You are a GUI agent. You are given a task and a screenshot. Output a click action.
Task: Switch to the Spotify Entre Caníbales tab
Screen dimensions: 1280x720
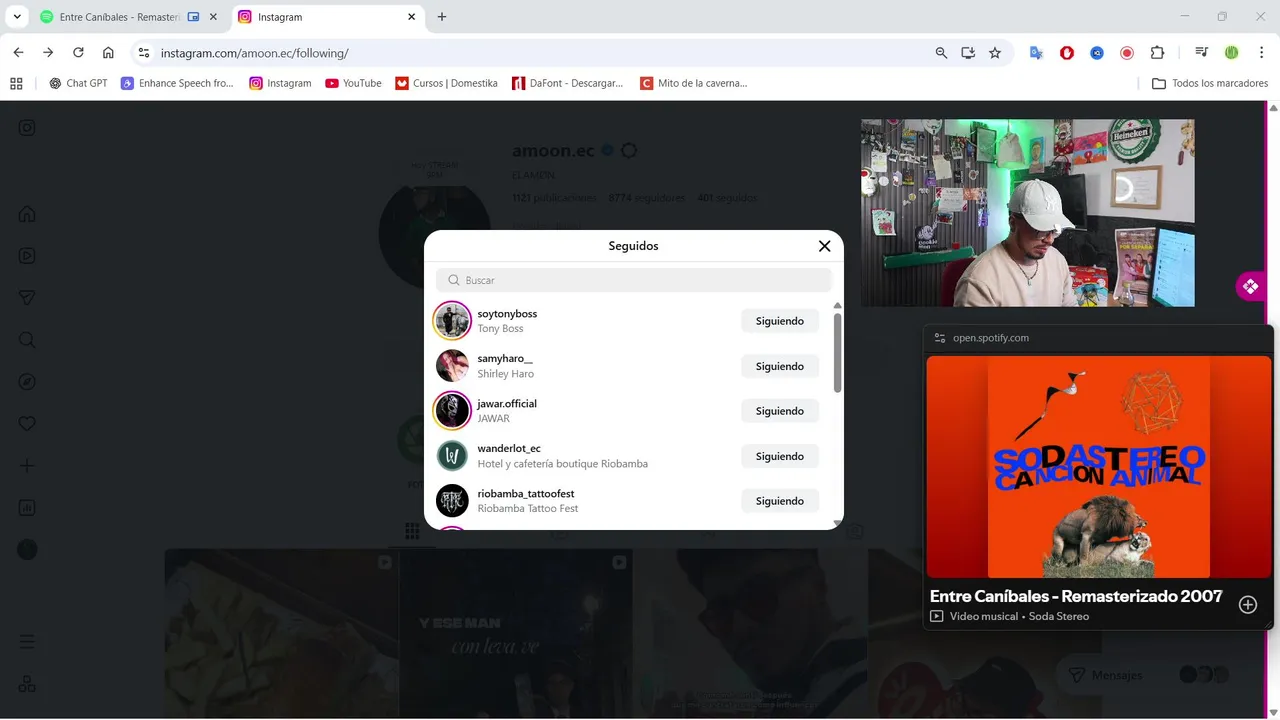[130, 17]
